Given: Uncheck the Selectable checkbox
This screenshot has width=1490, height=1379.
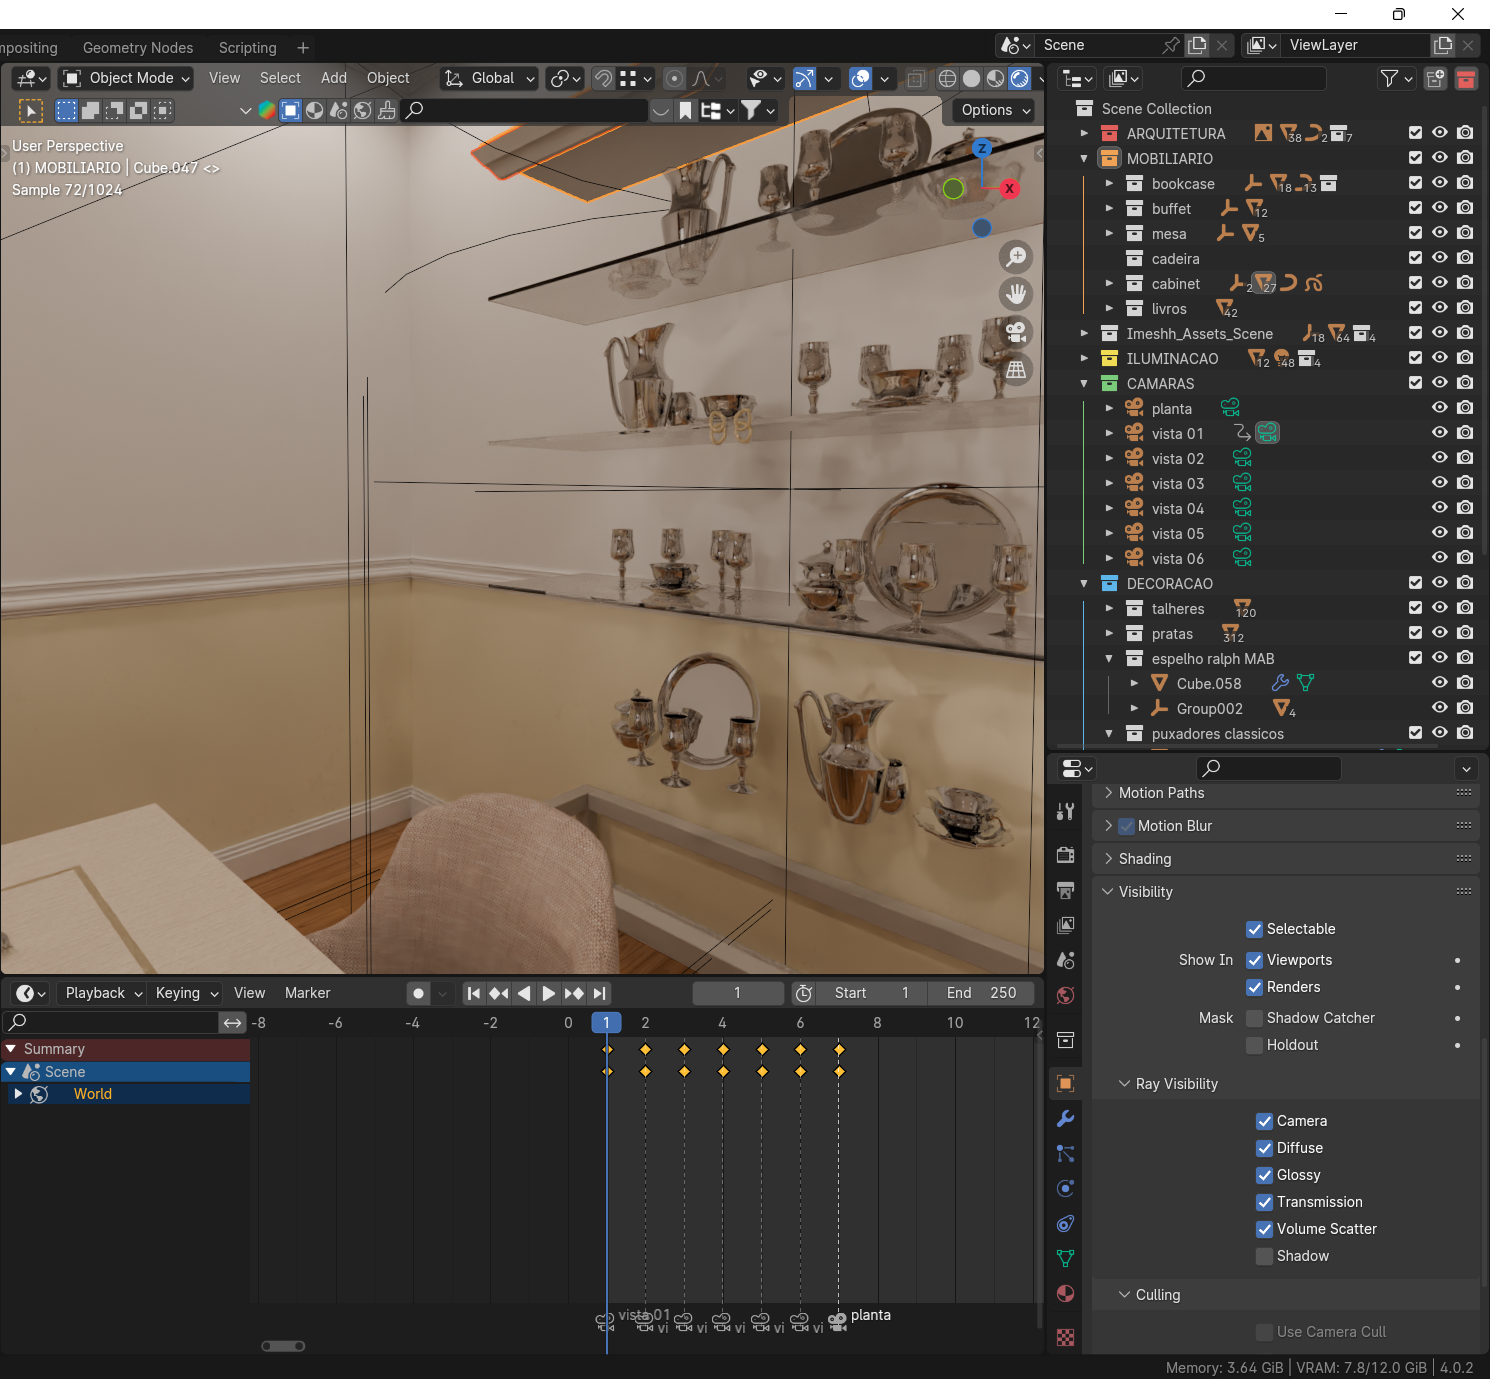Looking at the screenshot, I should [1254, 929].
